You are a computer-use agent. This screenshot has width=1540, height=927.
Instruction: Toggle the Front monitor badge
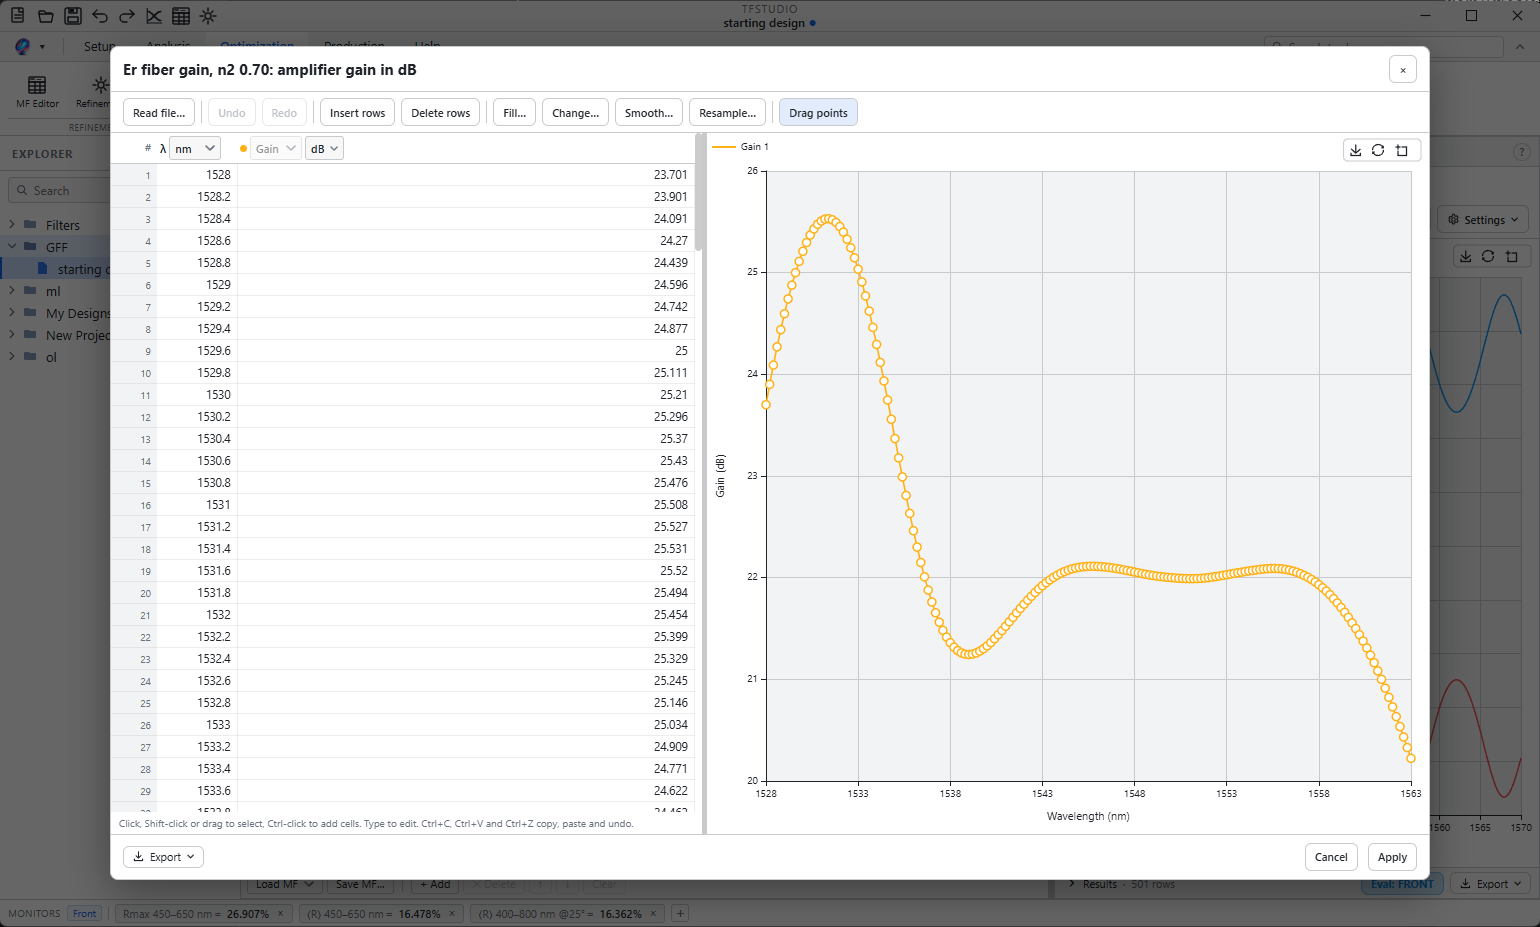(x=85, y=913)
